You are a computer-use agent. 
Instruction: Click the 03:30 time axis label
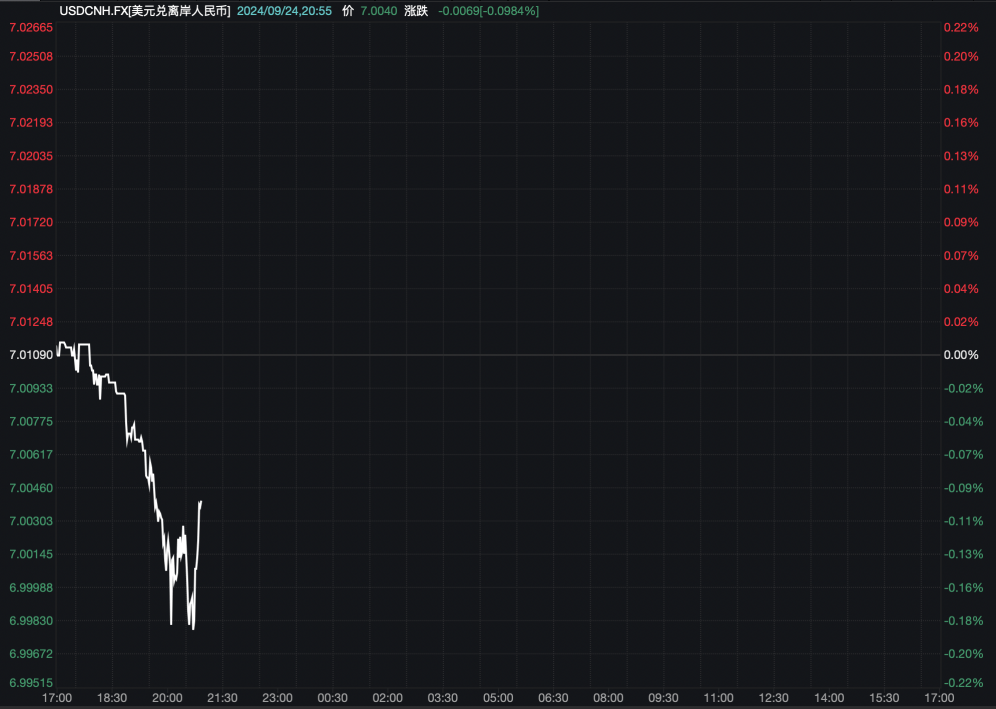(x=443, y=698)
